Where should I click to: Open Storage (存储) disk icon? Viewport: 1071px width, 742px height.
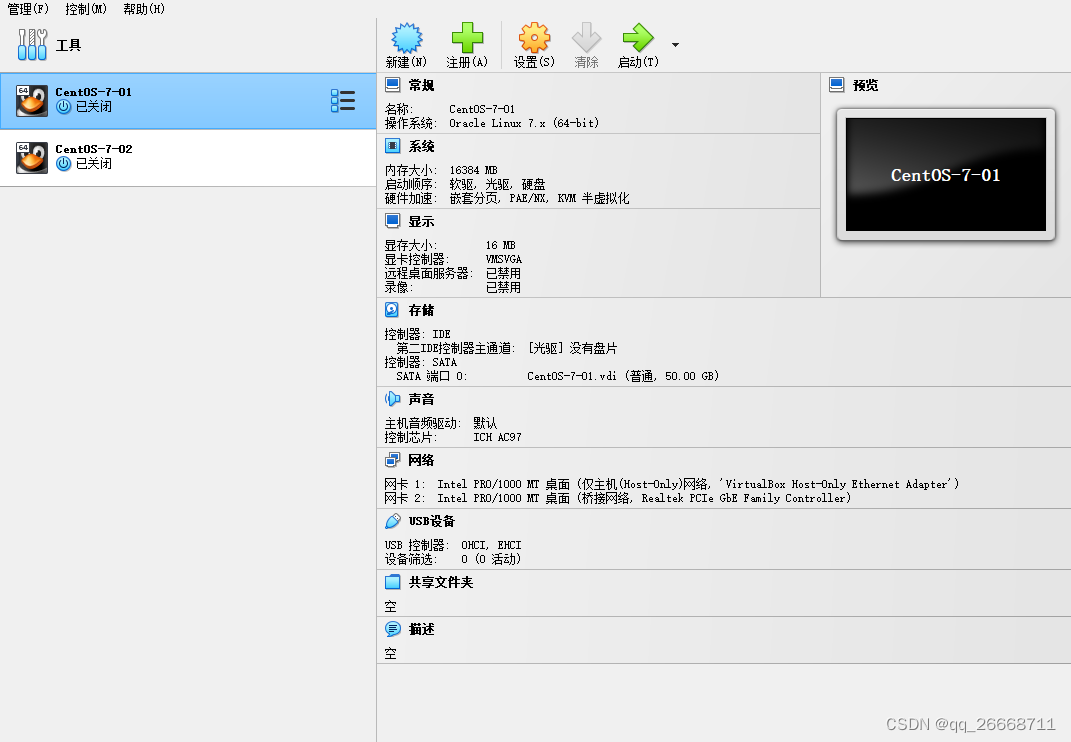click(x=392, y=310)
